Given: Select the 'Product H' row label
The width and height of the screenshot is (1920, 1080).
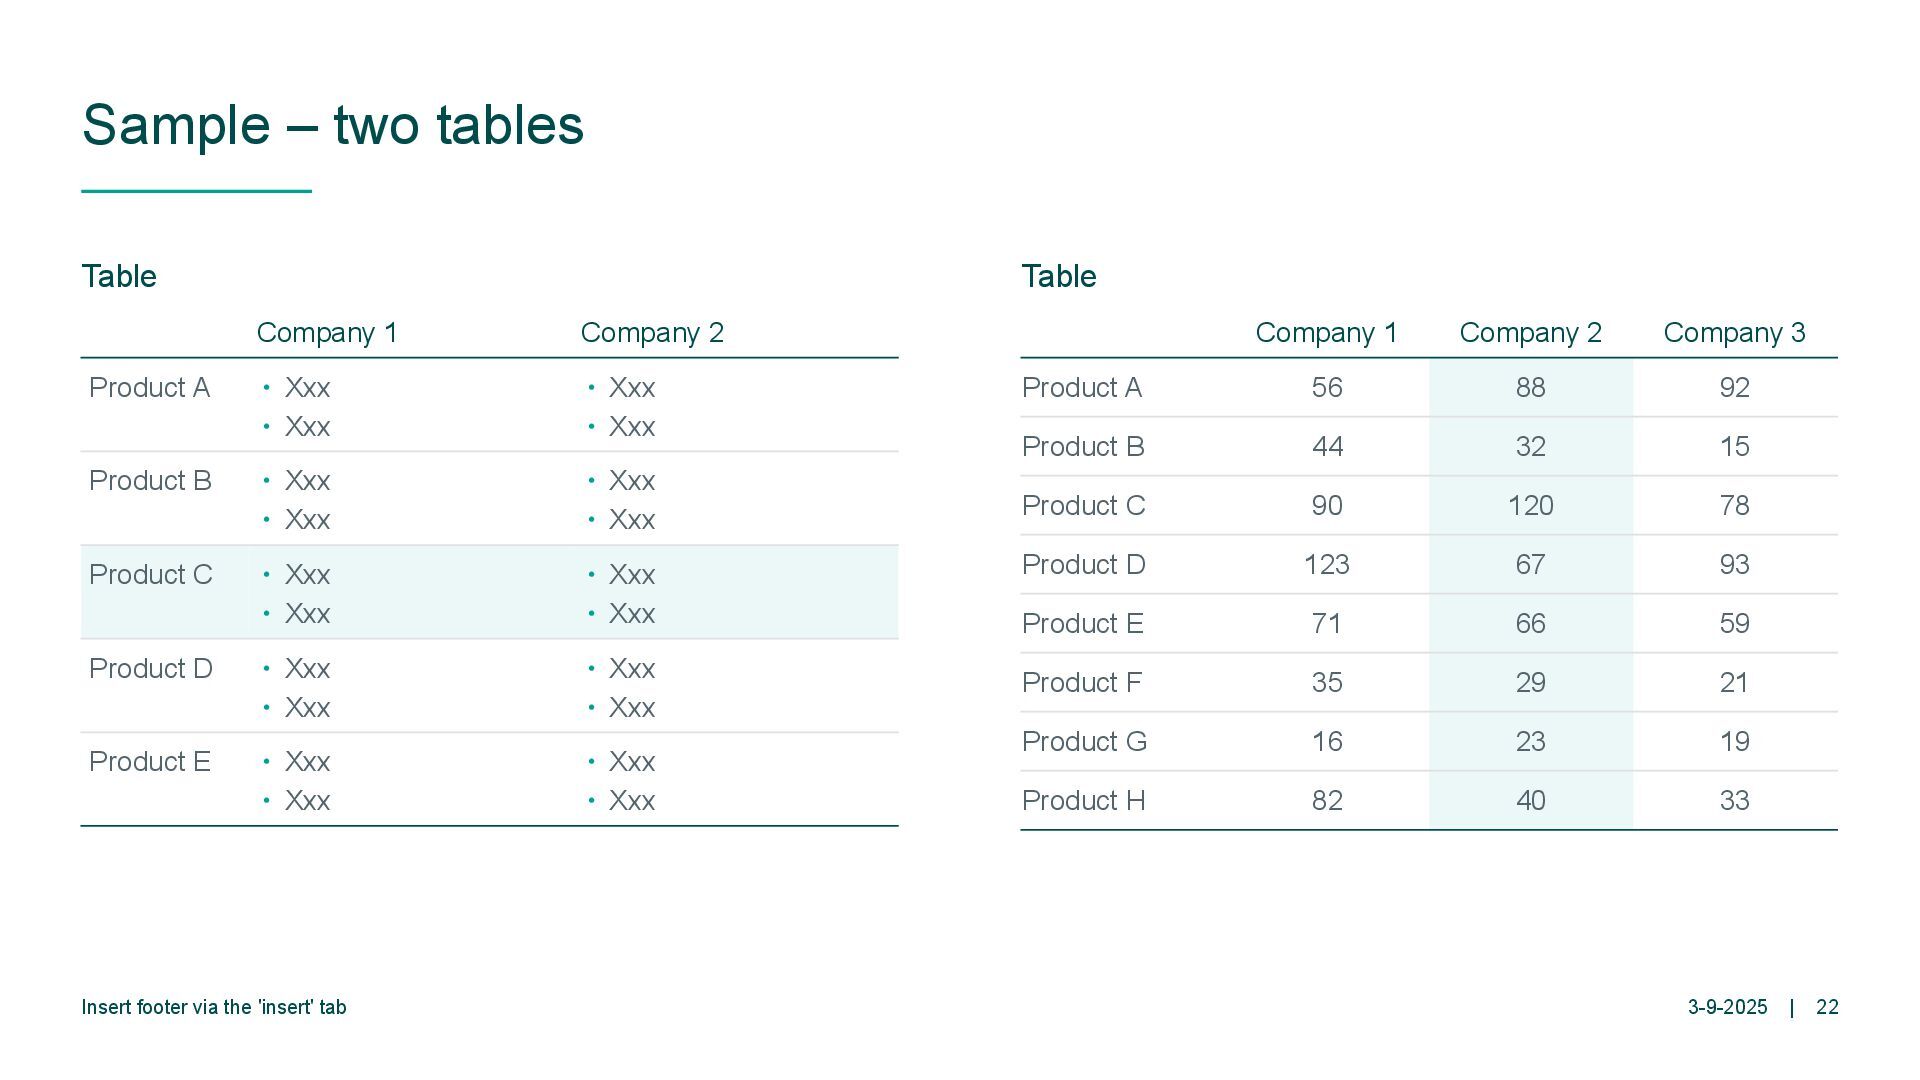Looking at the screenshot, I should point(1083,801).
